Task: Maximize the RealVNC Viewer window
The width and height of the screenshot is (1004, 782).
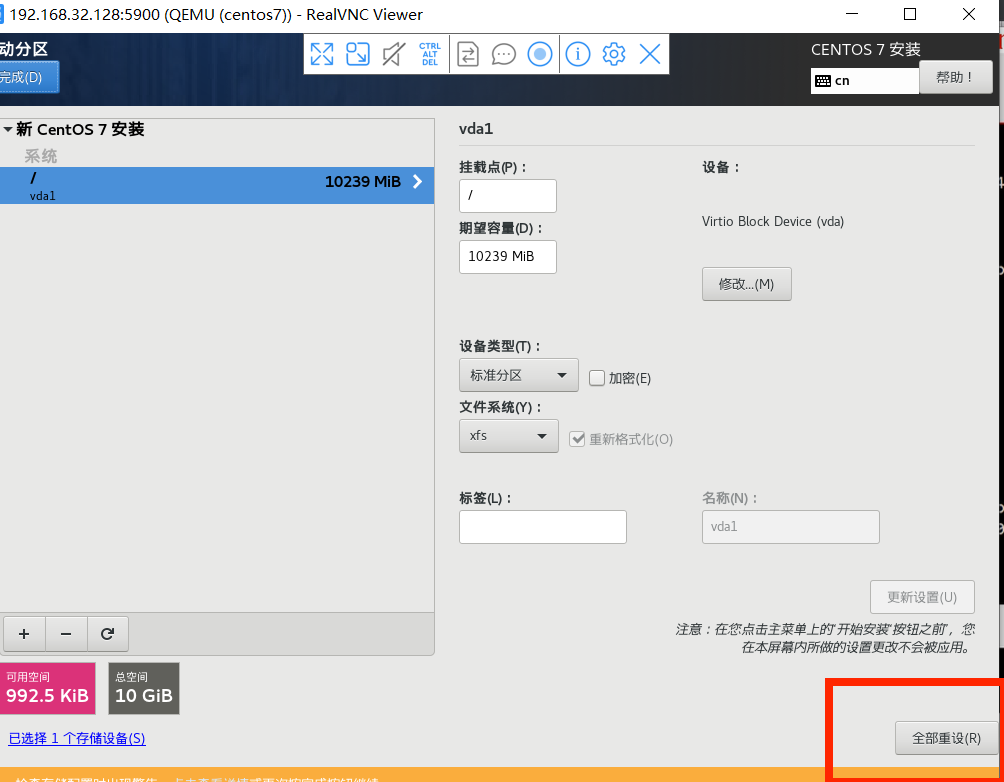Action: click(910, 14)
